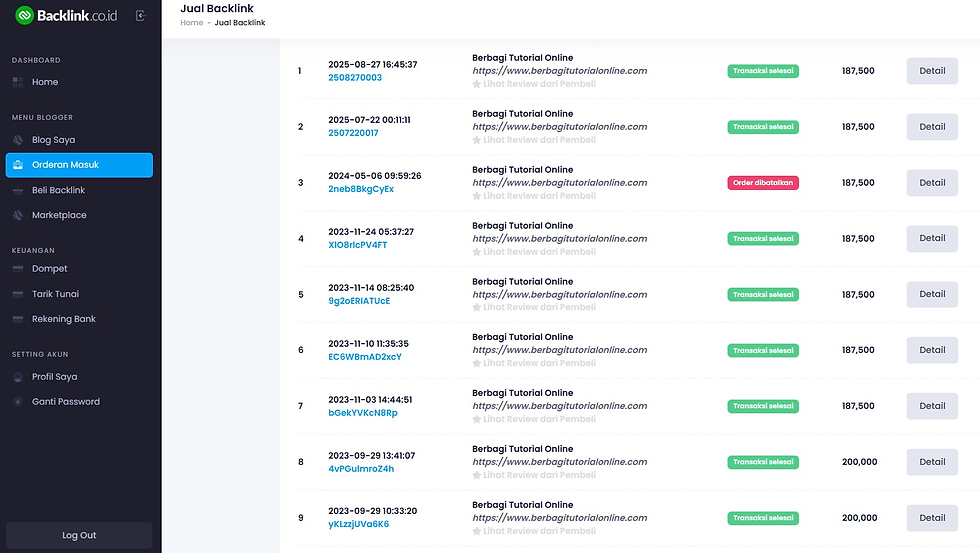Open Home in the sidebar menu
This screenshot has width=980, height=553.
(x=79, y=82)
